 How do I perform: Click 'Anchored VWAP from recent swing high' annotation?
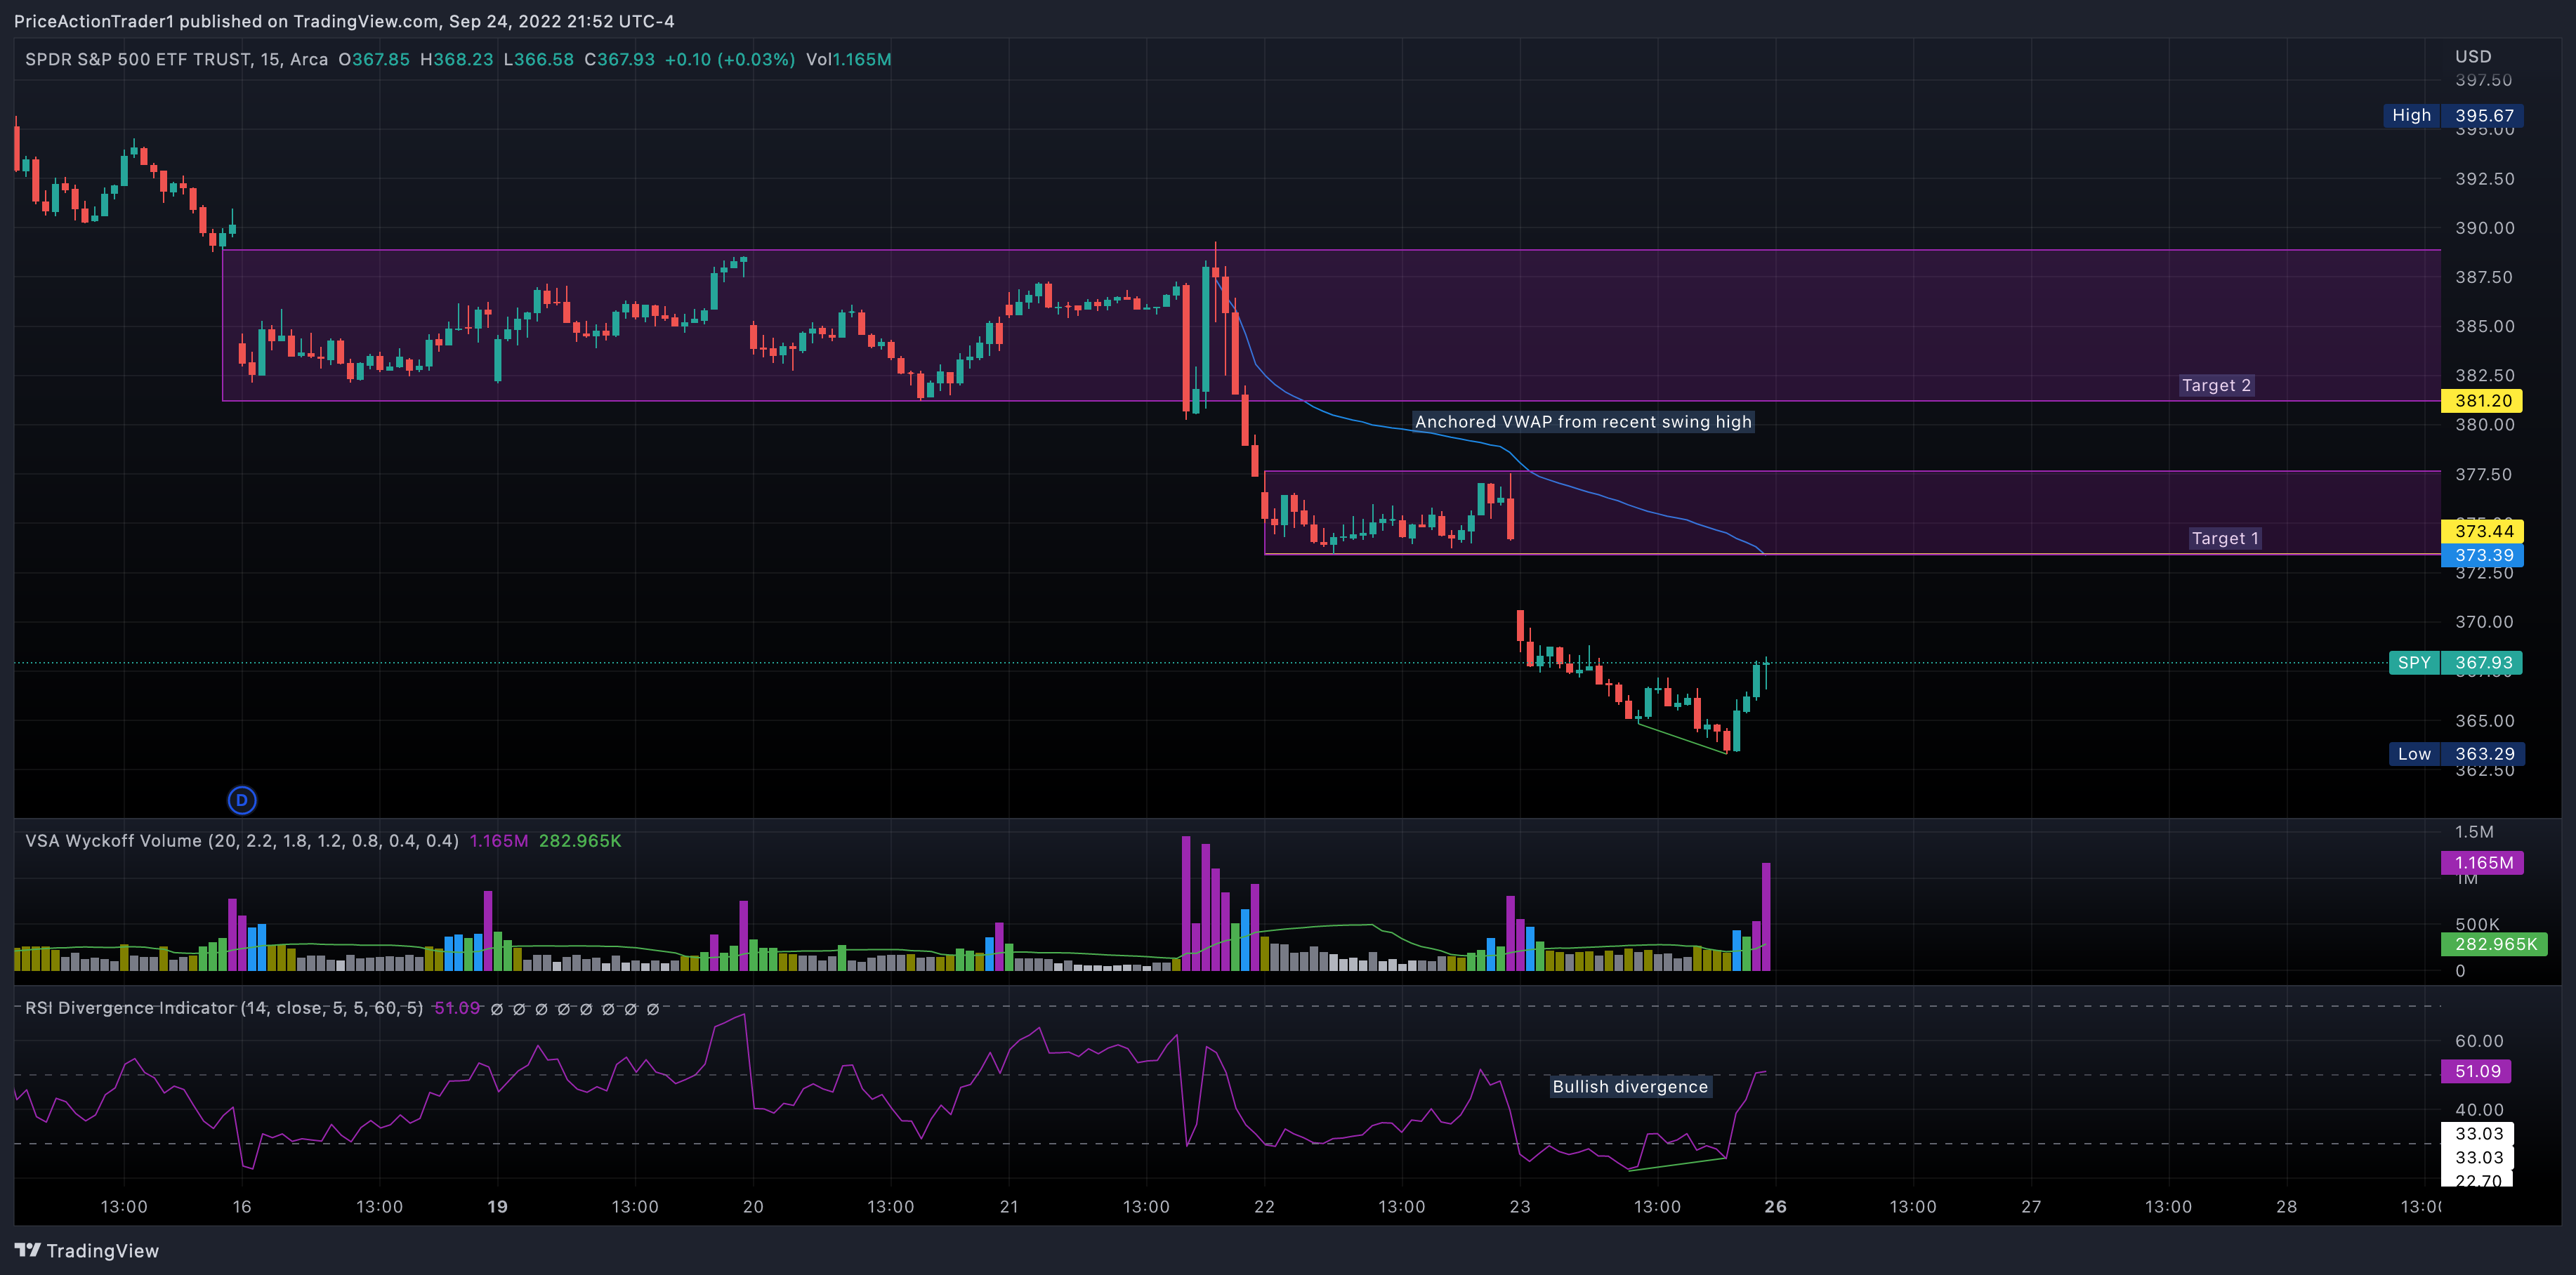pos(1583,422)
